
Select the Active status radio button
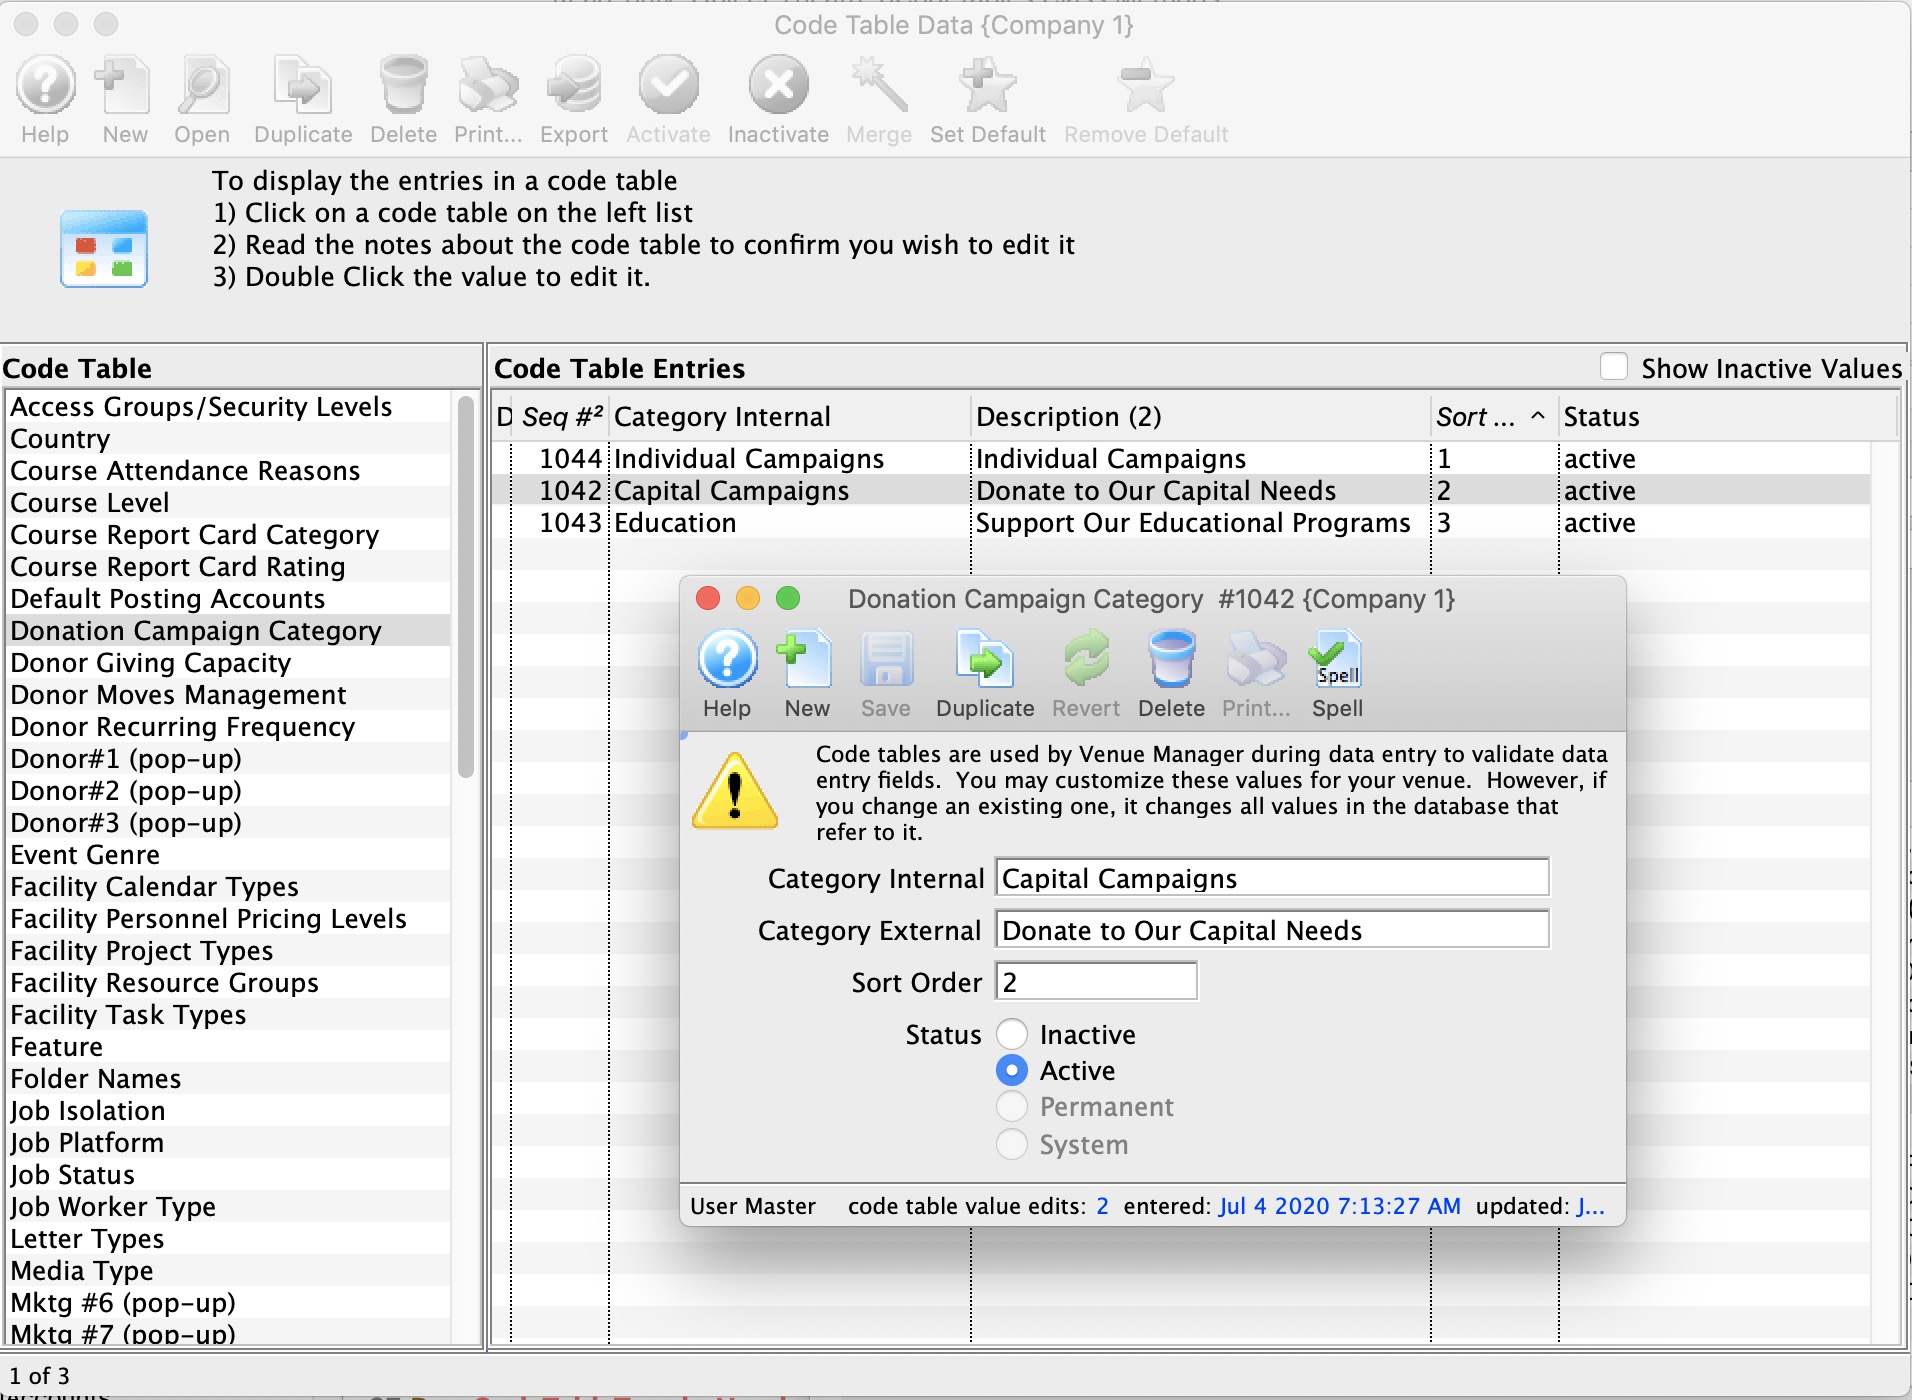(1012, 1070)
